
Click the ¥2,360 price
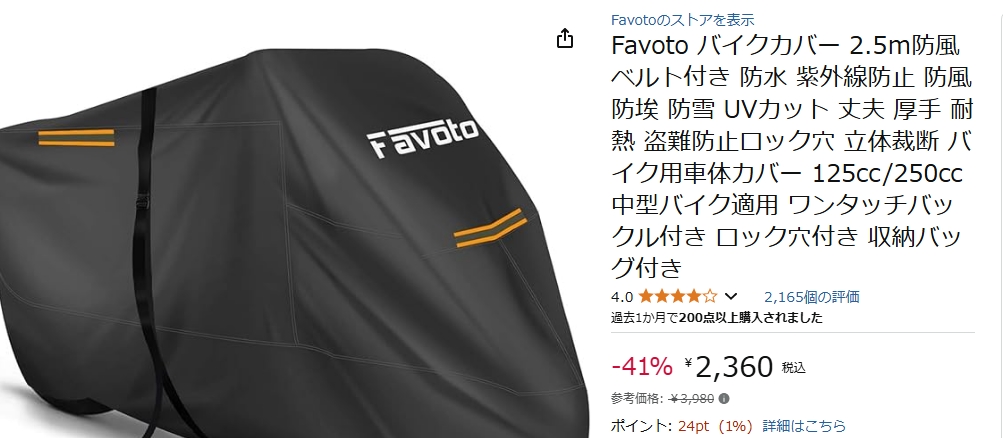[x=729, y=366]
